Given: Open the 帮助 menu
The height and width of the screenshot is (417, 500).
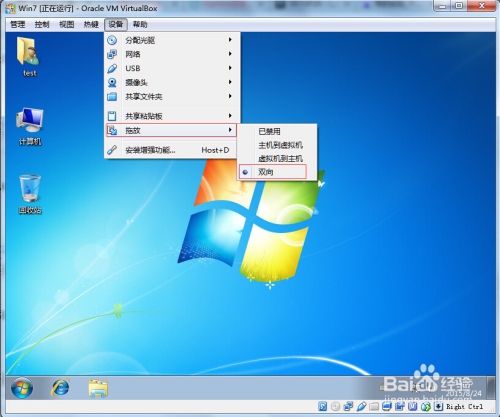Looking at the screenshot, I should pyautogui.click(x=140, y=24).
